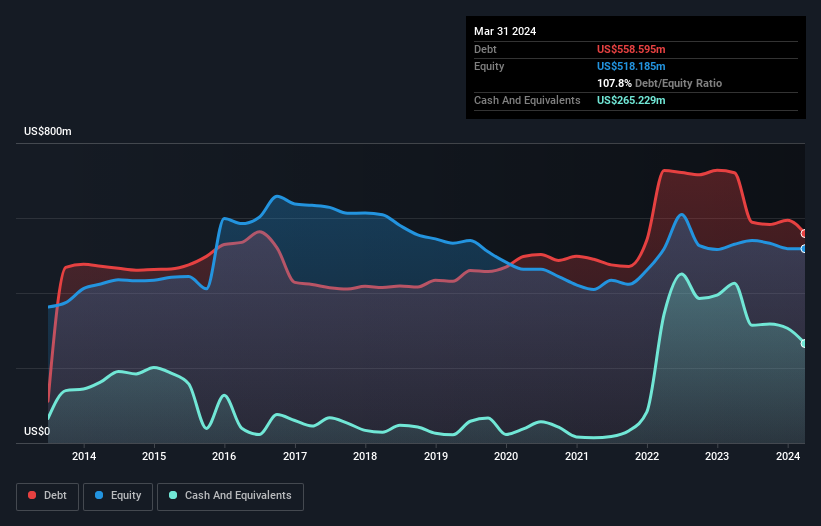Select the 2015 x-axis label
Screen dimensions: 821x526
coord(154,456)
